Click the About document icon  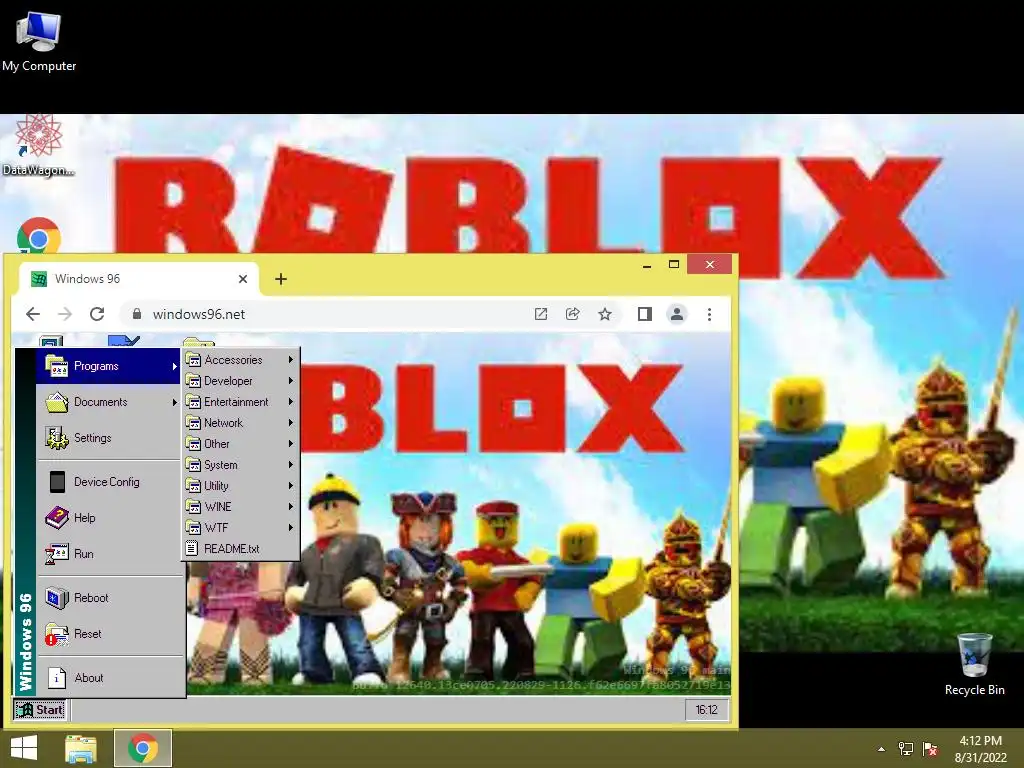pos(57,678)
